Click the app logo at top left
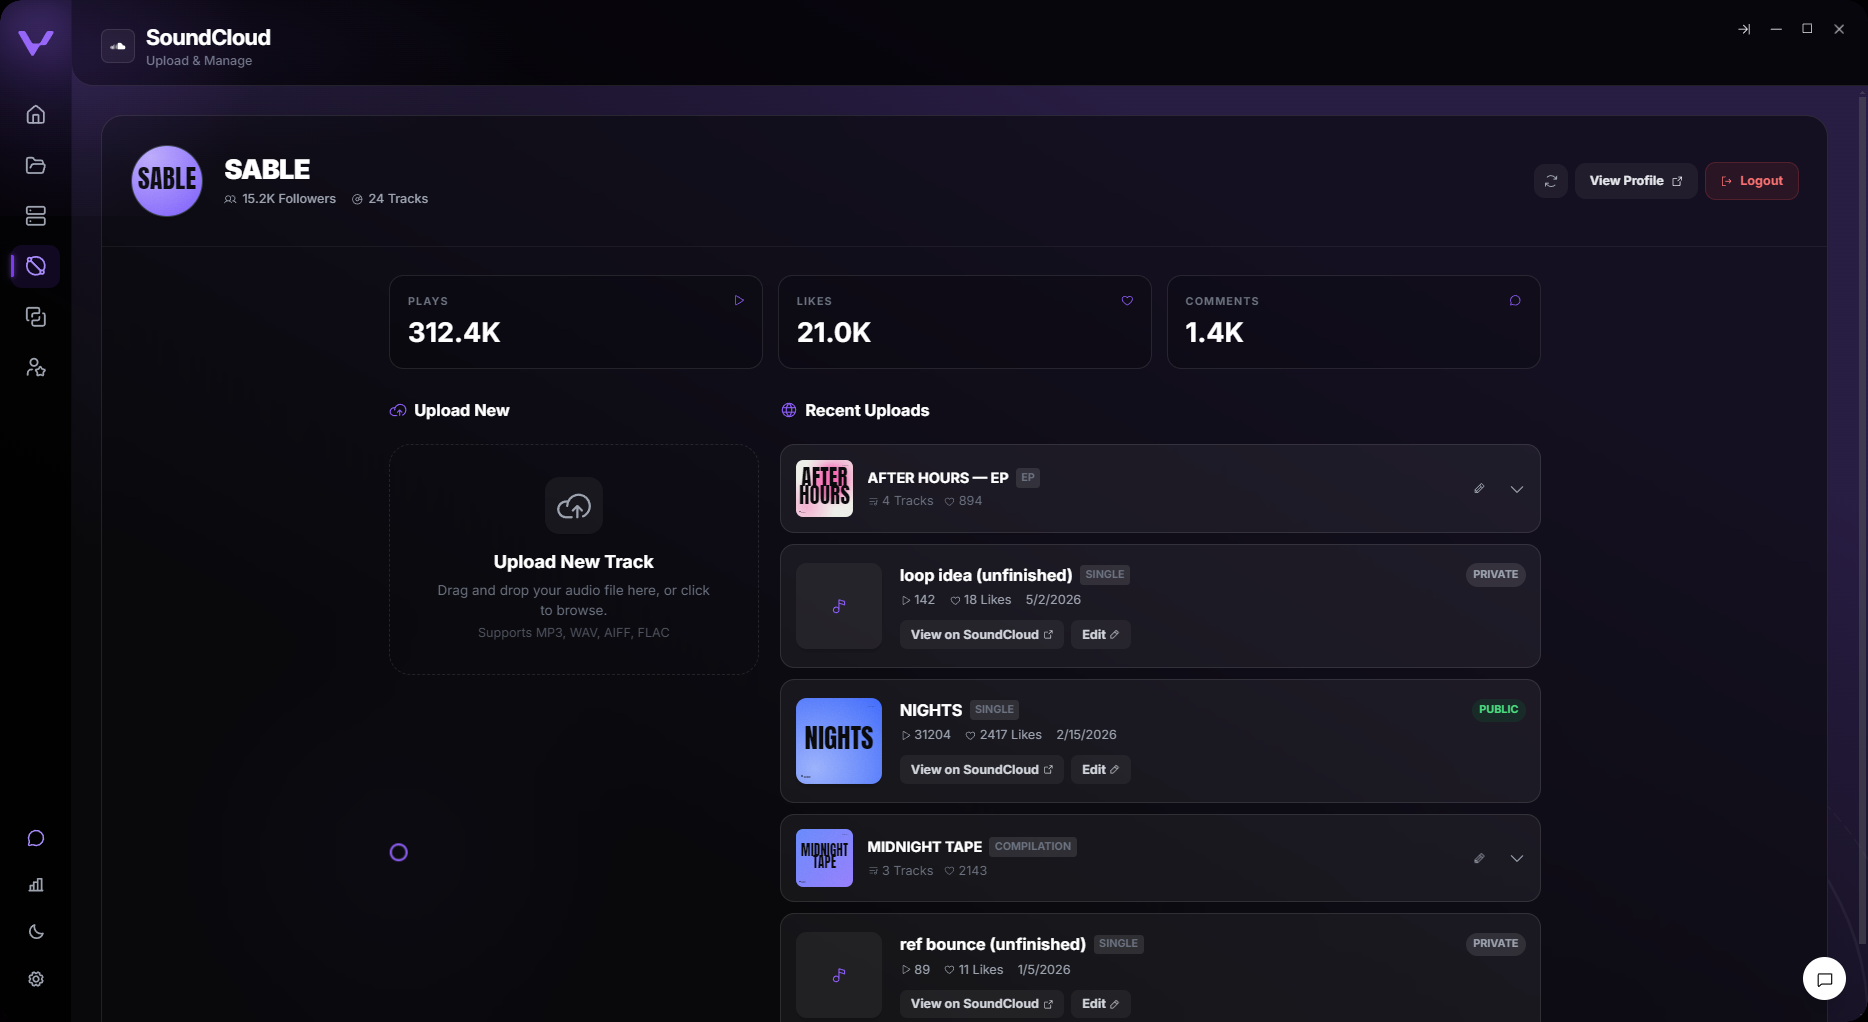 [x=36, y=42]
